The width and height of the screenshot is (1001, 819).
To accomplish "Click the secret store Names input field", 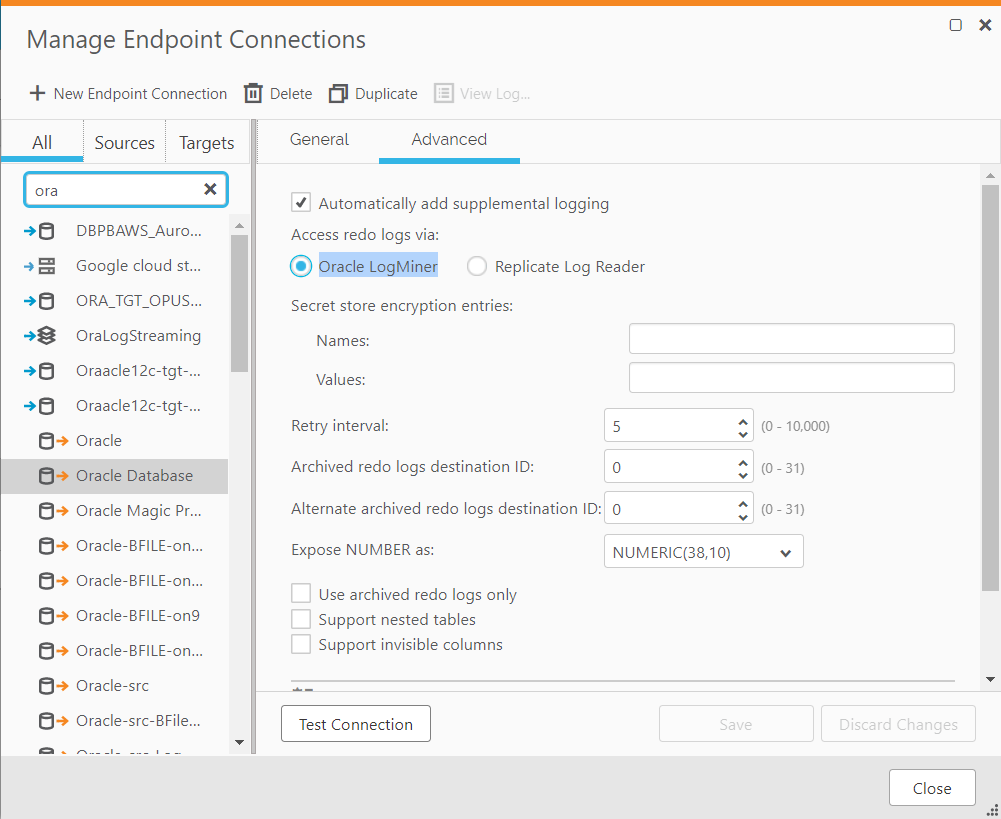I will click(x=791, y=339).
